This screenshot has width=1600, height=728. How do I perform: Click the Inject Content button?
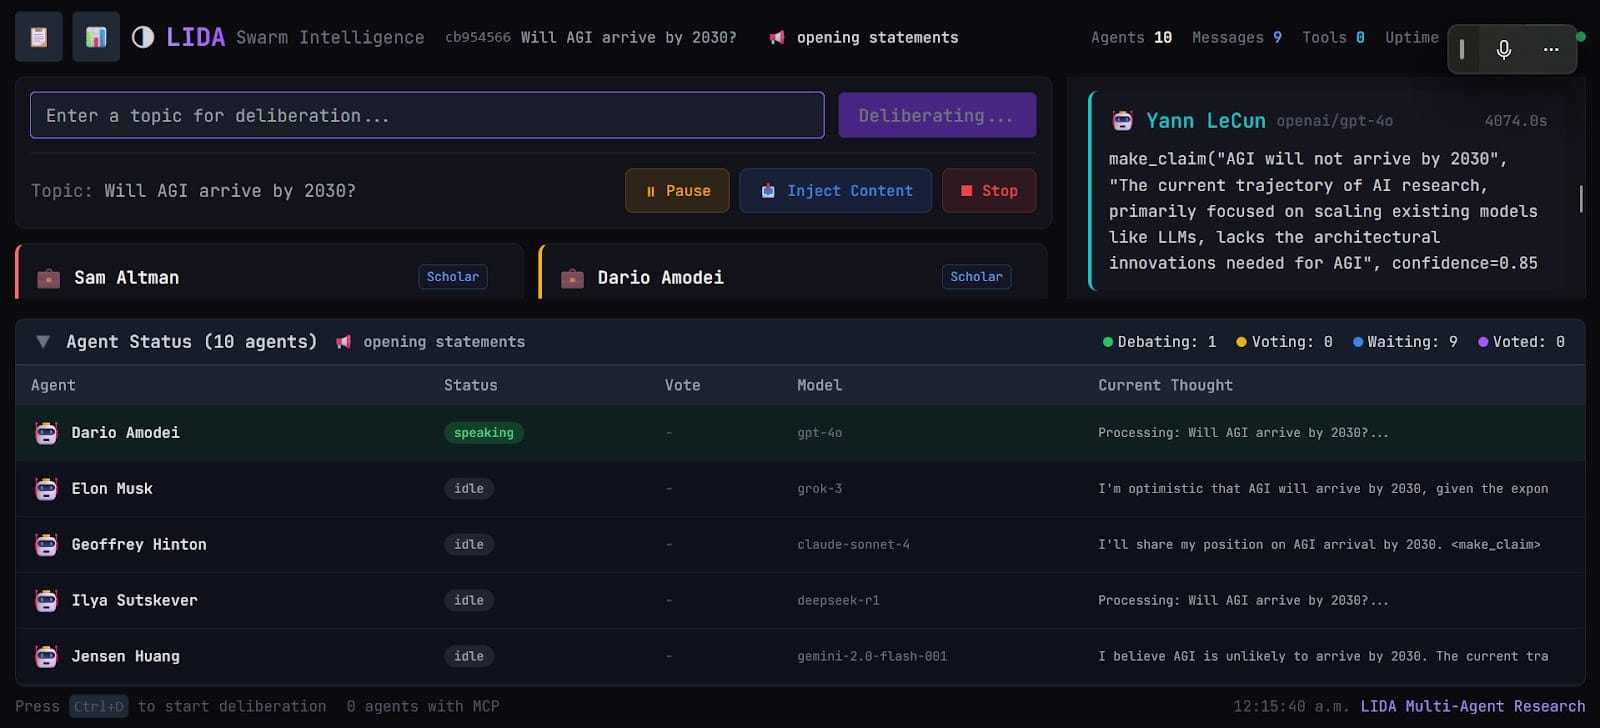(x=835, y=191)
